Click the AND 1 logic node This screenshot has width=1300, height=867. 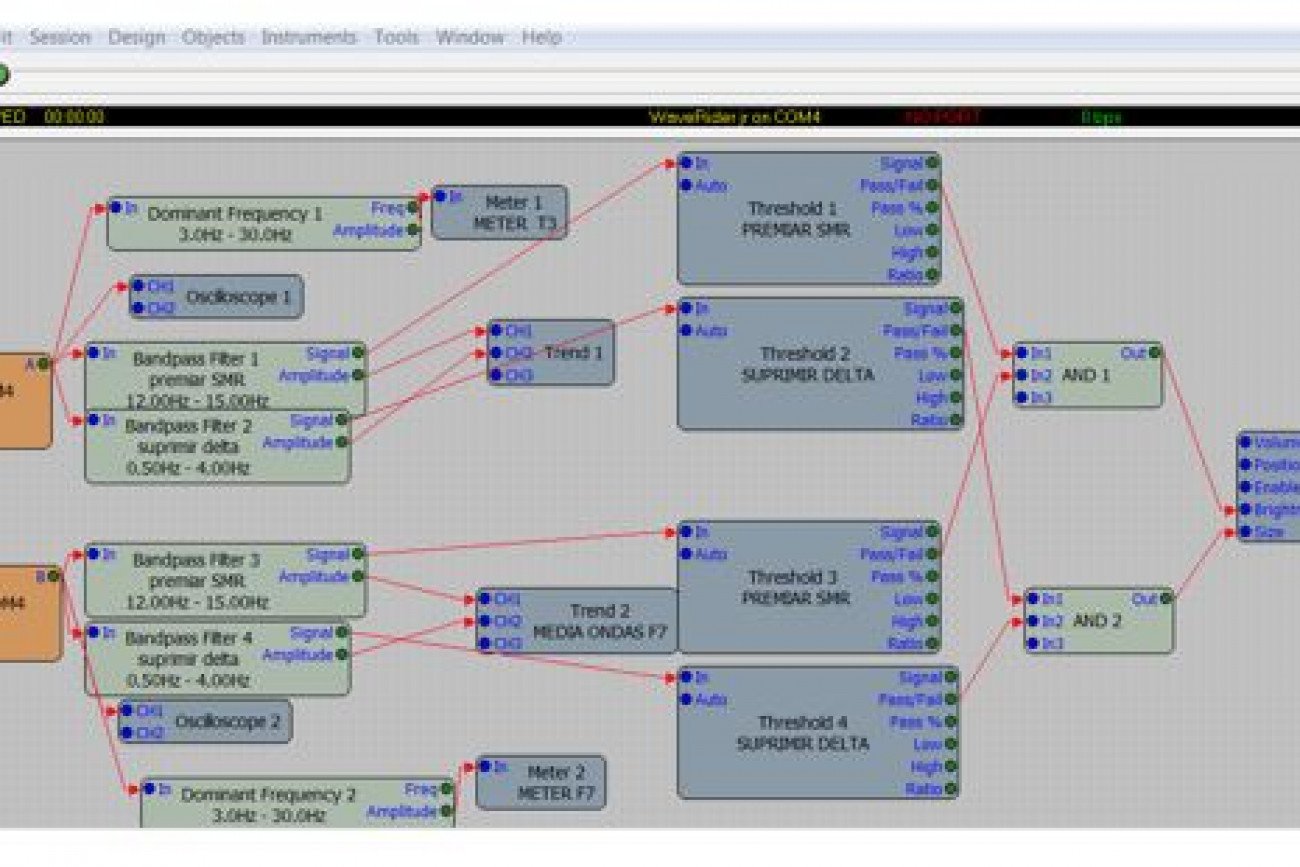coord(1087,375)
